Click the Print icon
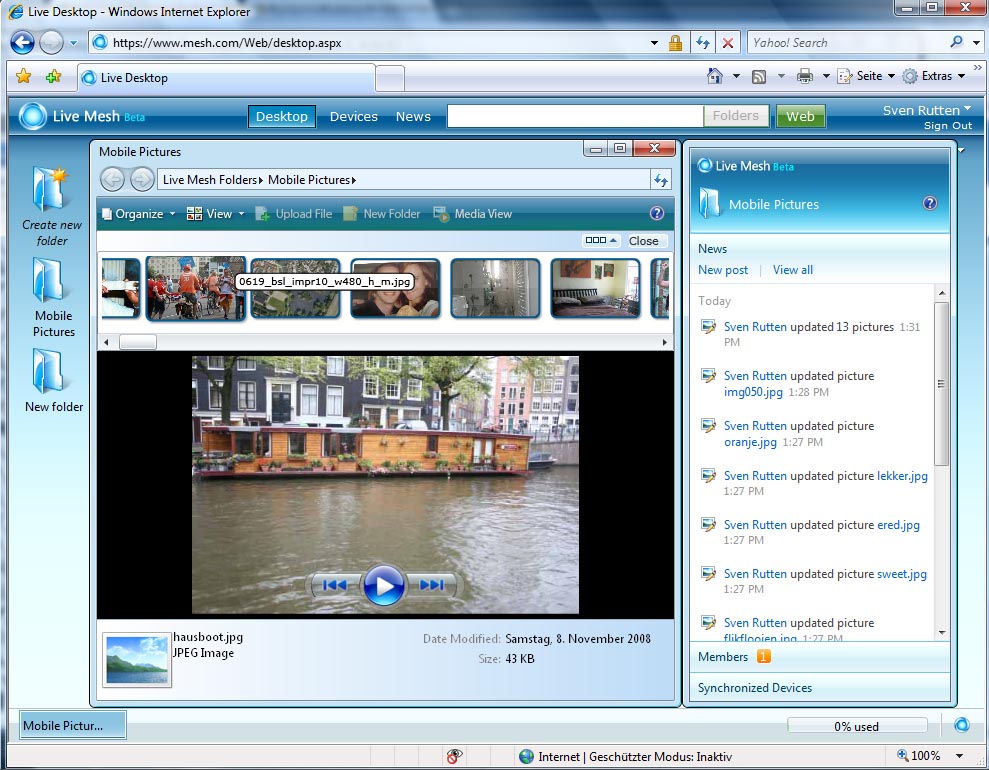 pyautogui.click(x=805, y=76)
